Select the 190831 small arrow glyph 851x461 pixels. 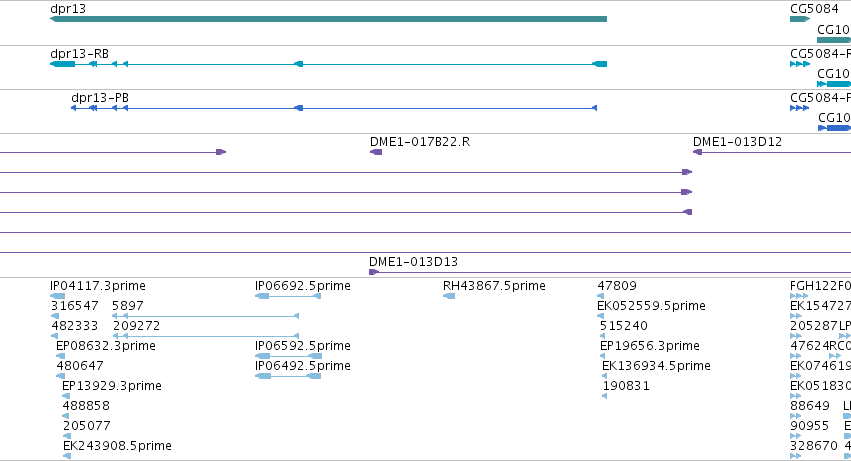tap(605, 396)
